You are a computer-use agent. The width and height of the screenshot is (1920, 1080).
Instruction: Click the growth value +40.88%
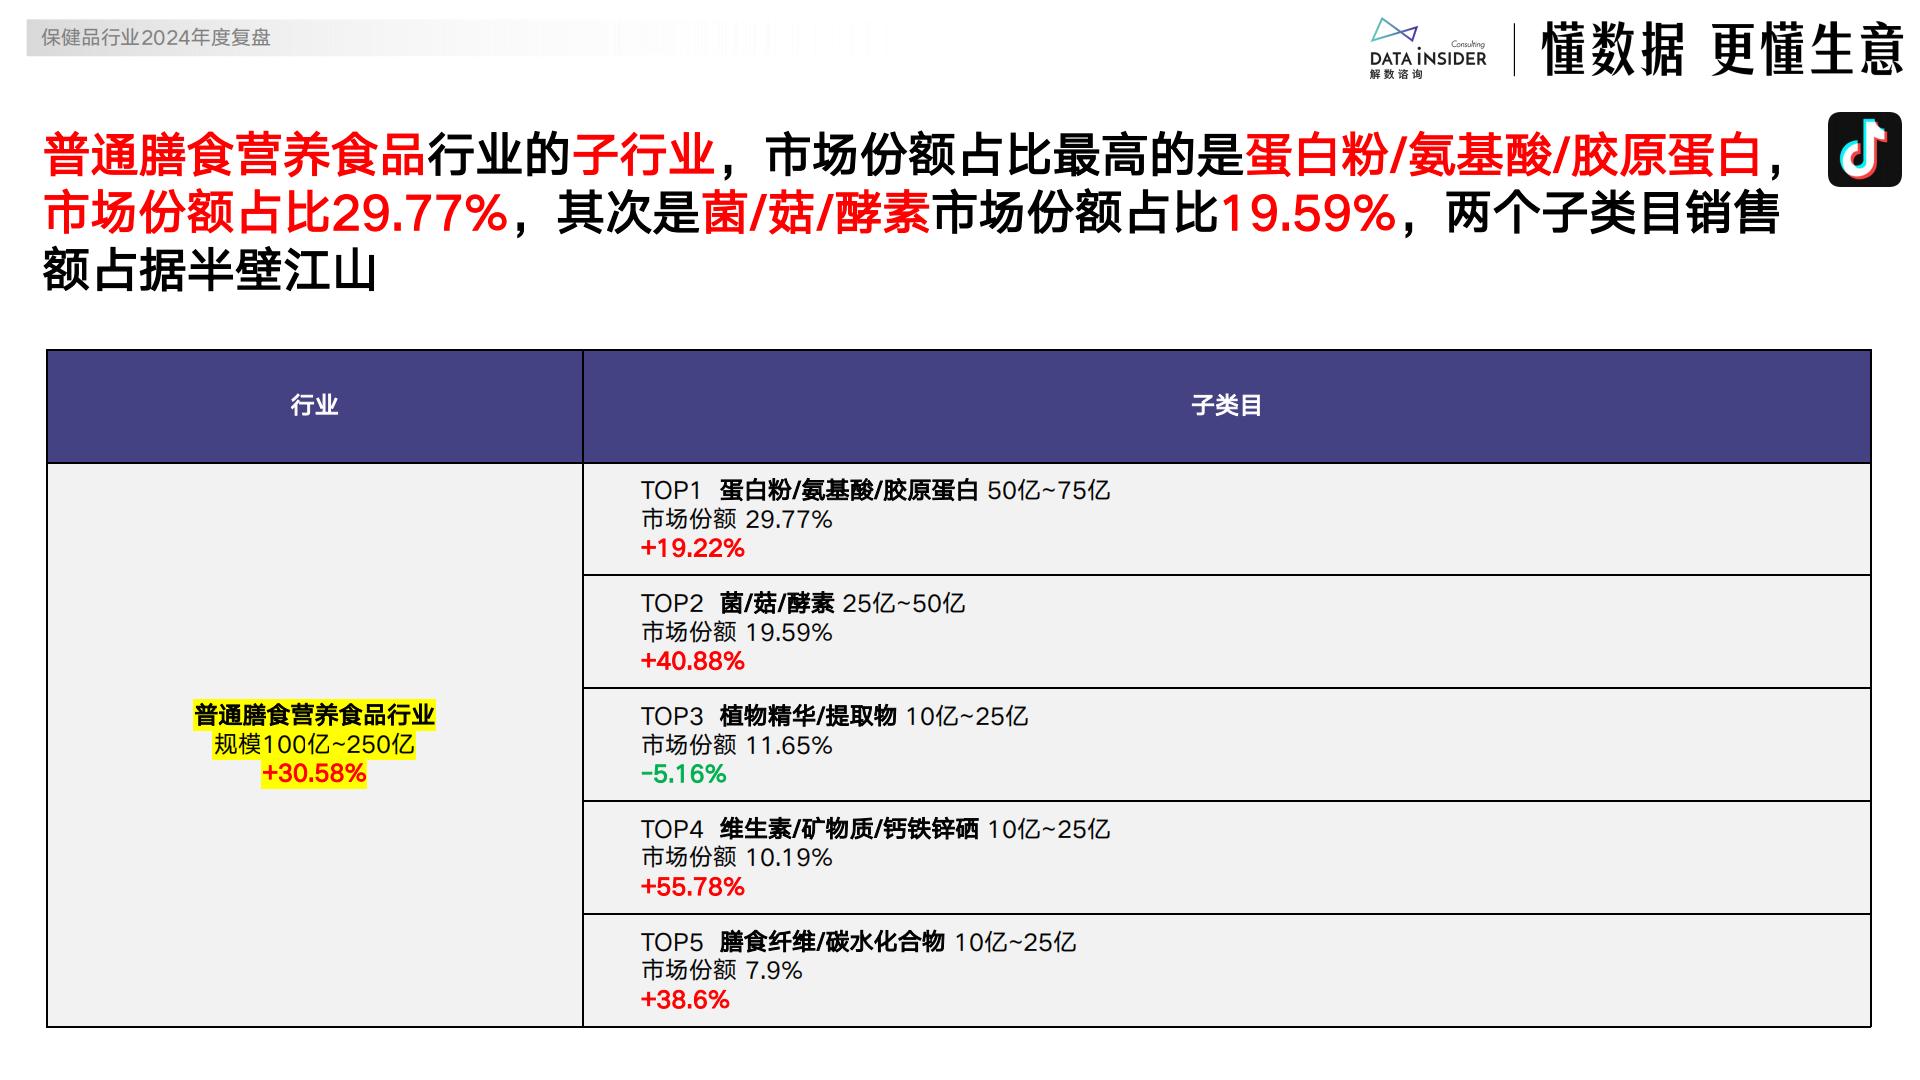tap(693, 661)
